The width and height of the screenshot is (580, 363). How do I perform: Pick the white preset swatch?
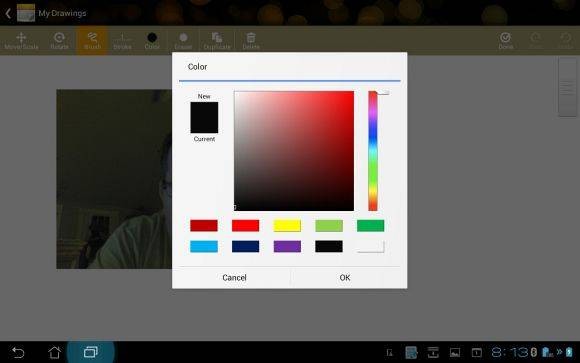pos(370,246)
